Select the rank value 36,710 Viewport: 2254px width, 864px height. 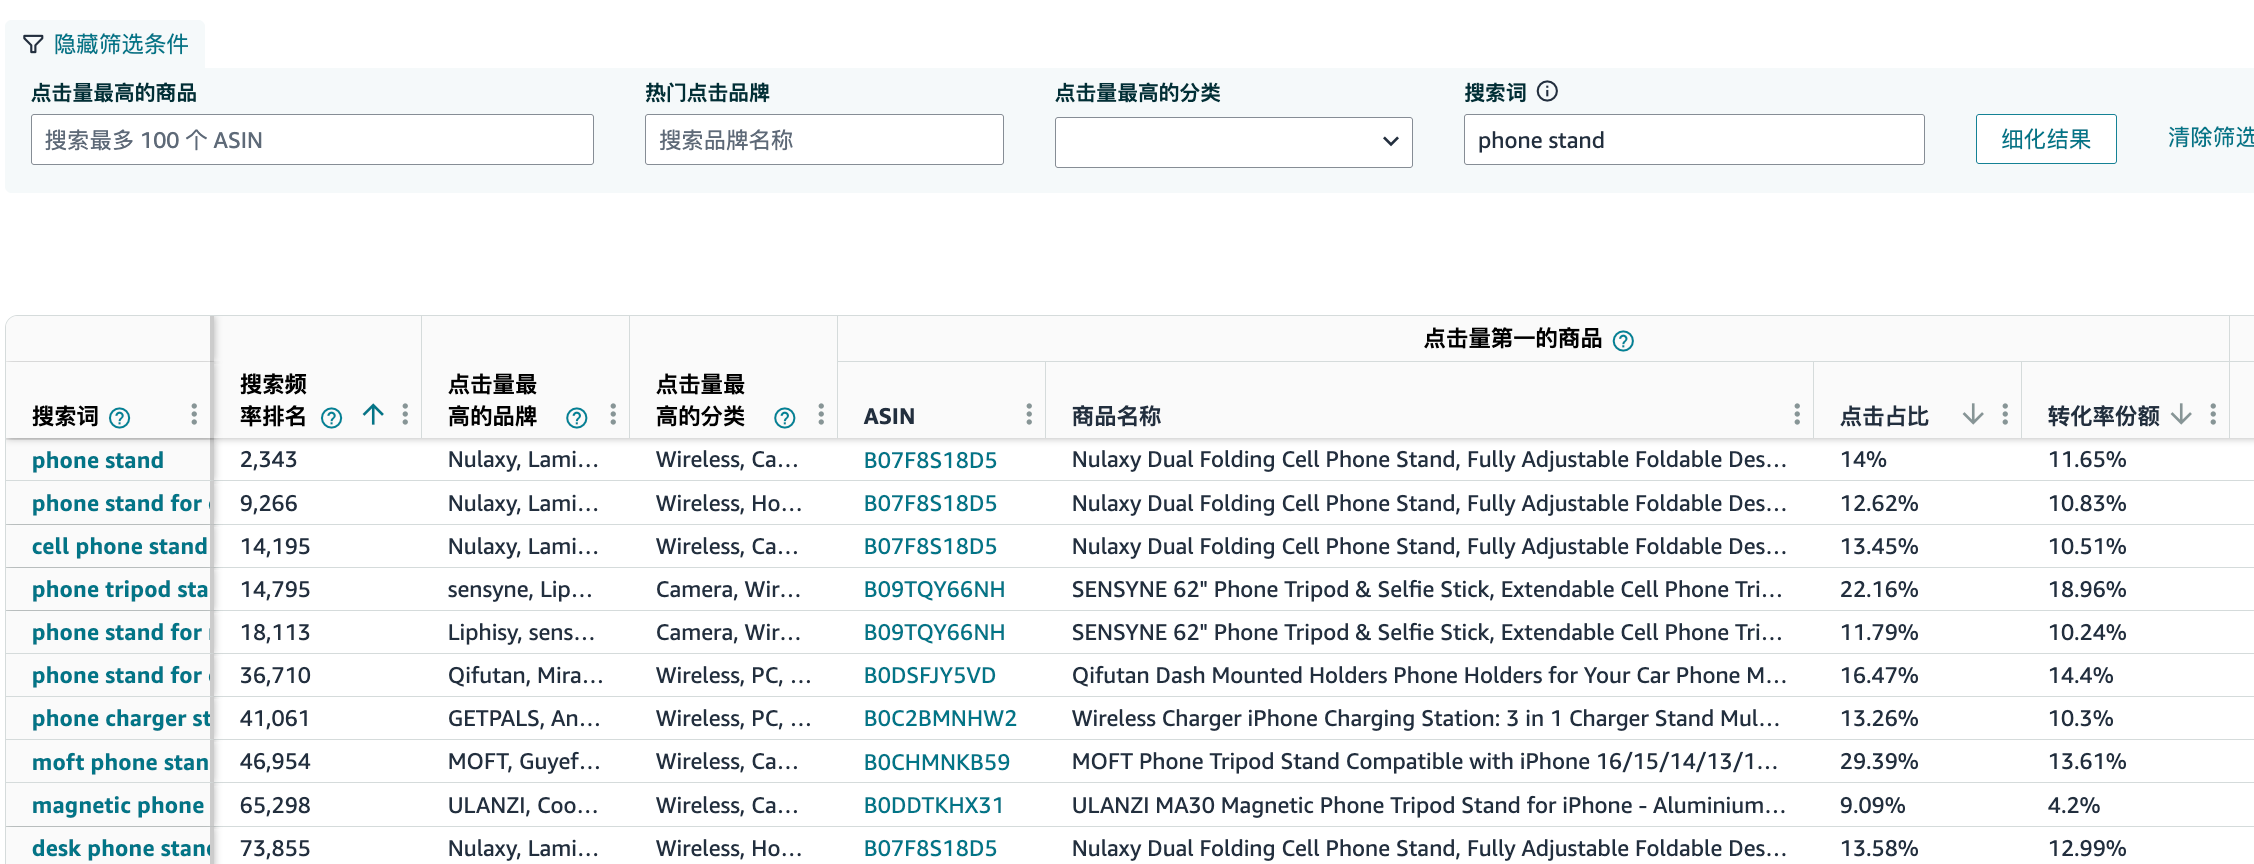click(275, 675)
